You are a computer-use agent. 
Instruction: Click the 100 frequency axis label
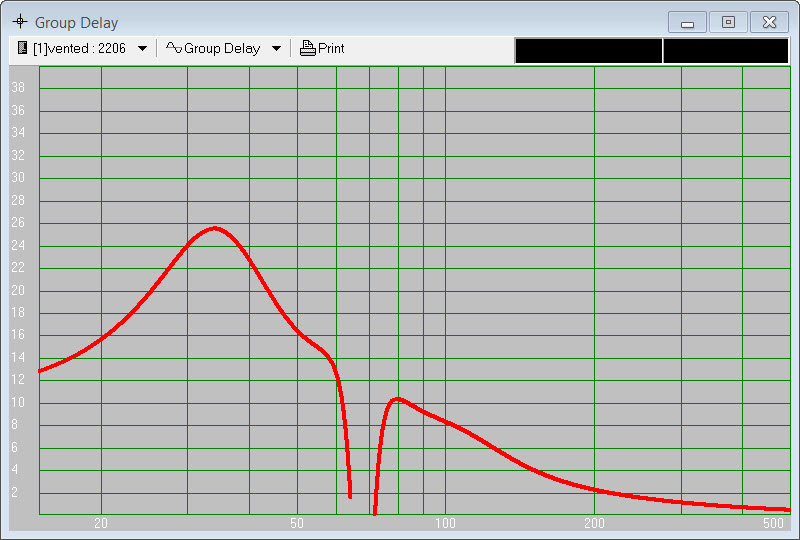pos(445,523)
